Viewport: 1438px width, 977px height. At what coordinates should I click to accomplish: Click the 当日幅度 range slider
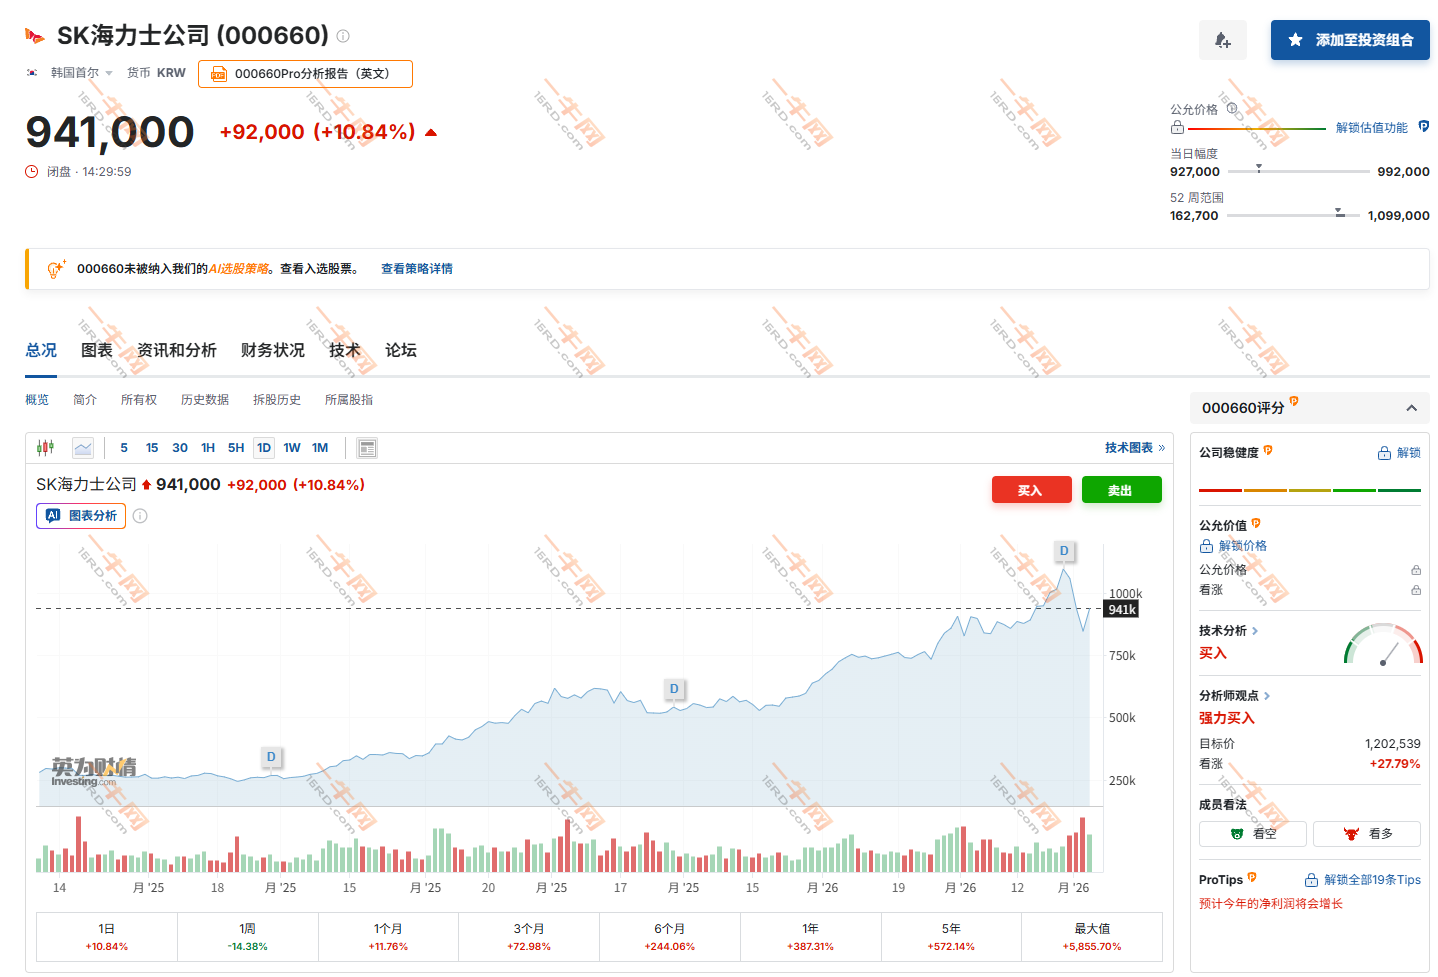coord(1299,171)
